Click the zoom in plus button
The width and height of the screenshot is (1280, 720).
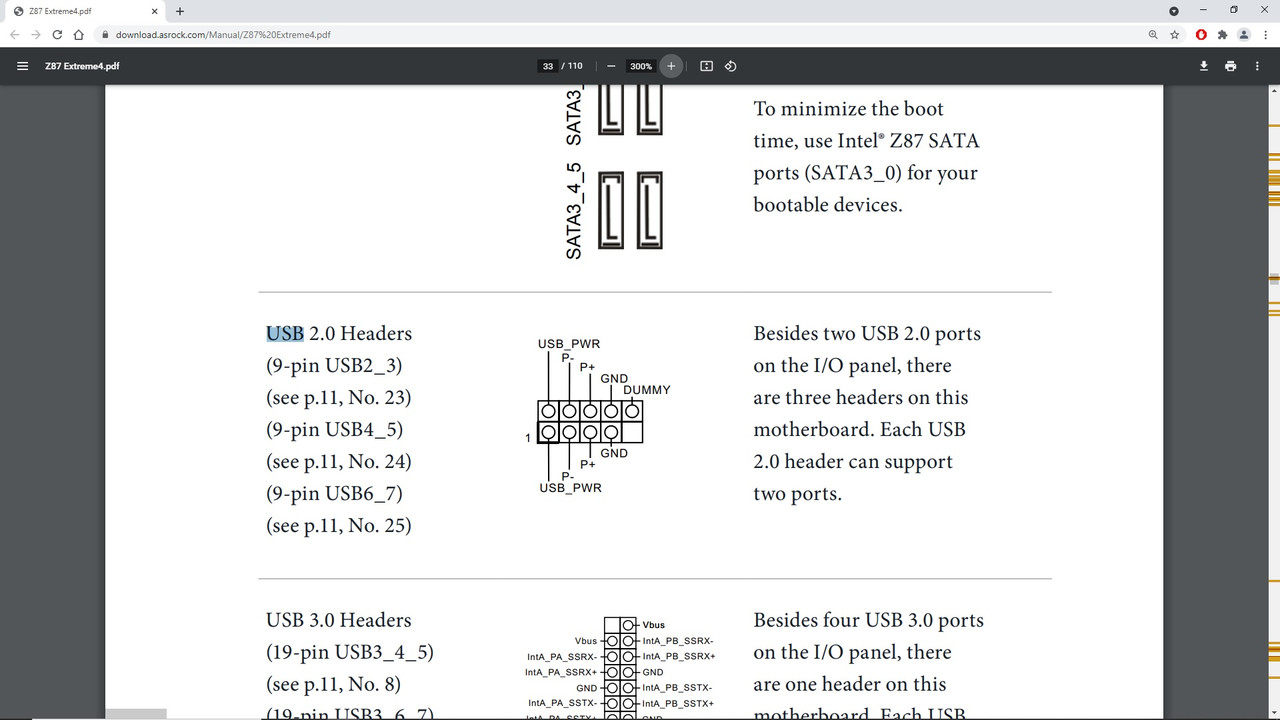(x=671, y=66)
